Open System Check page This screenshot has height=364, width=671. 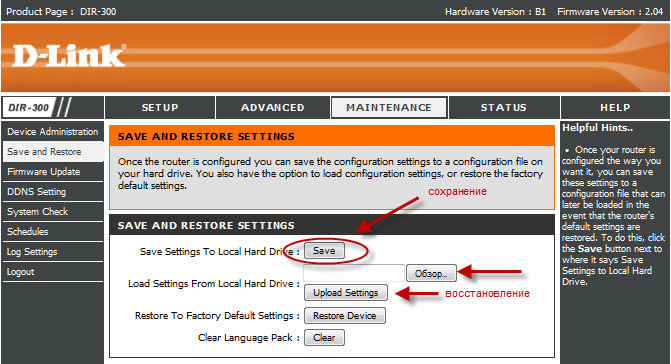point(53,212)
